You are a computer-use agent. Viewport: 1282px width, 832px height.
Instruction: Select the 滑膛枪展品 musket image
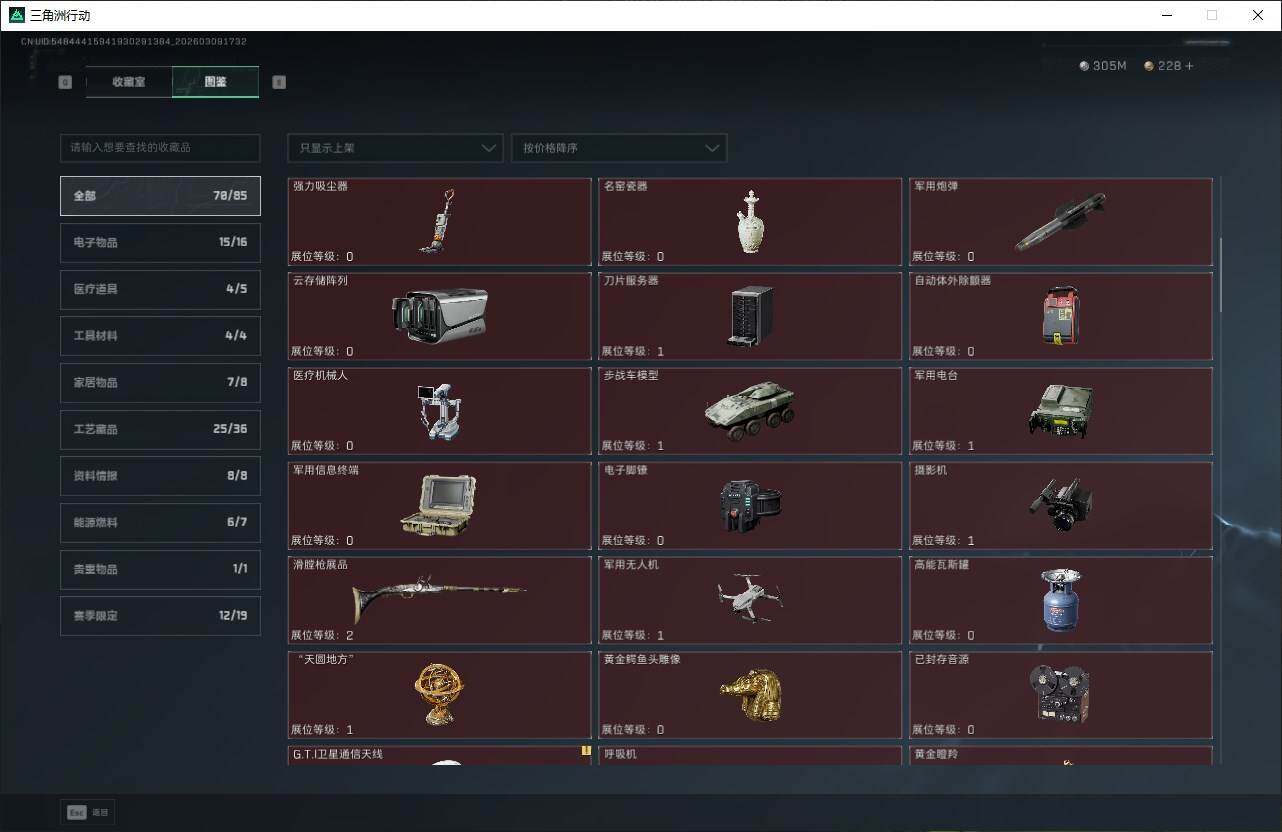[439, 600]
